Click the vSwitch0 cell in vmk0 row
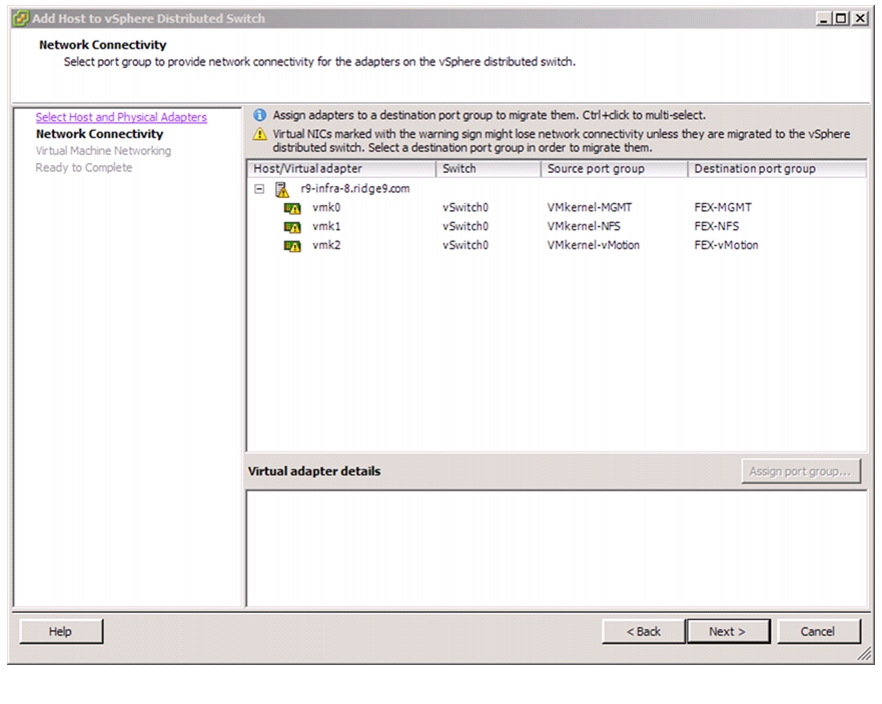Viewport: 882px width, 704px height. click(x=465, y=207)
